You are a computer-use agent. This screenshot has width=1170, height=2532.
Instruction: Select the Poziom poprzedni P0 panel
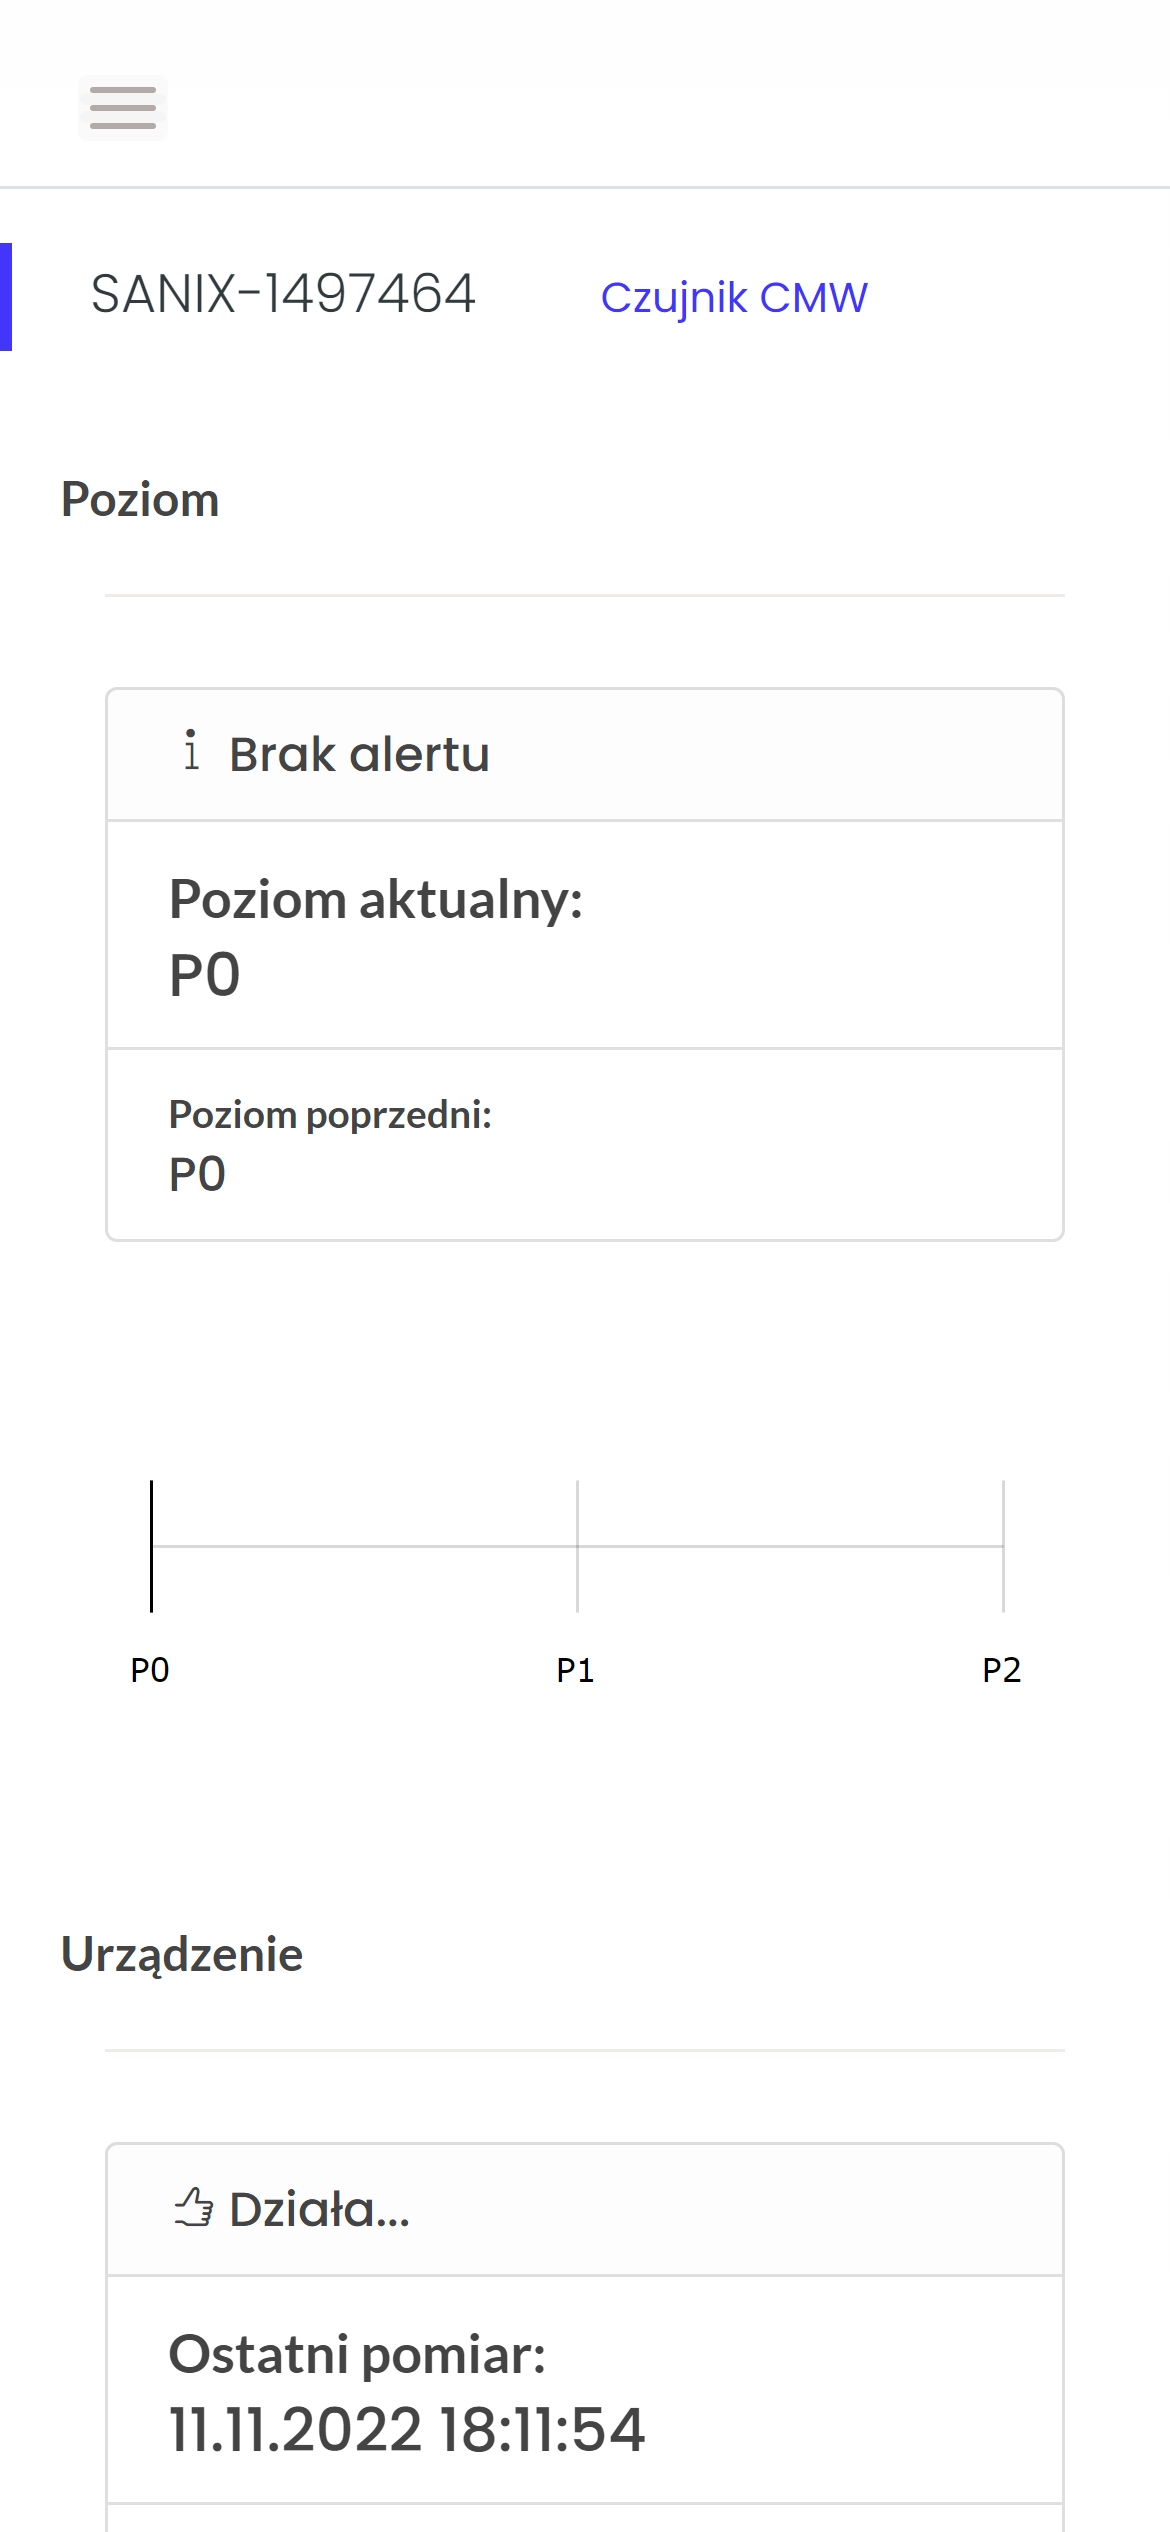(584, 1144)
